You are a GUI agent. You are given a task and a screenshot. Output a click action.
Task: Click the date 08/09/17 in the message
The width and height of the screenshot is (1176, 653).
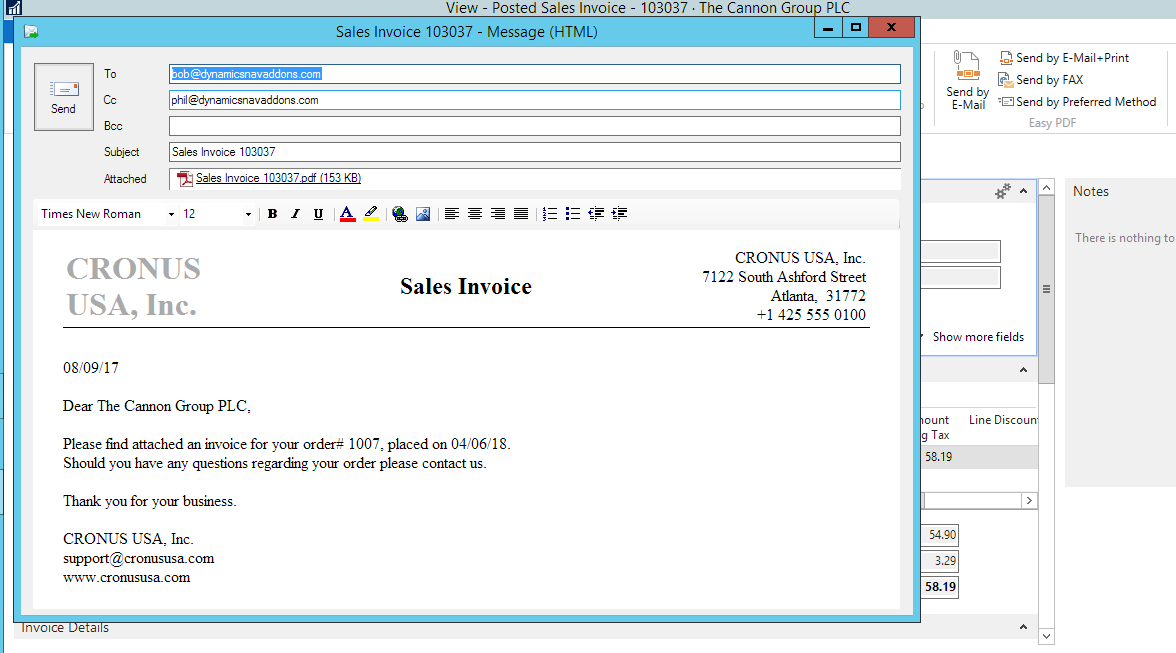pos(91,368)
